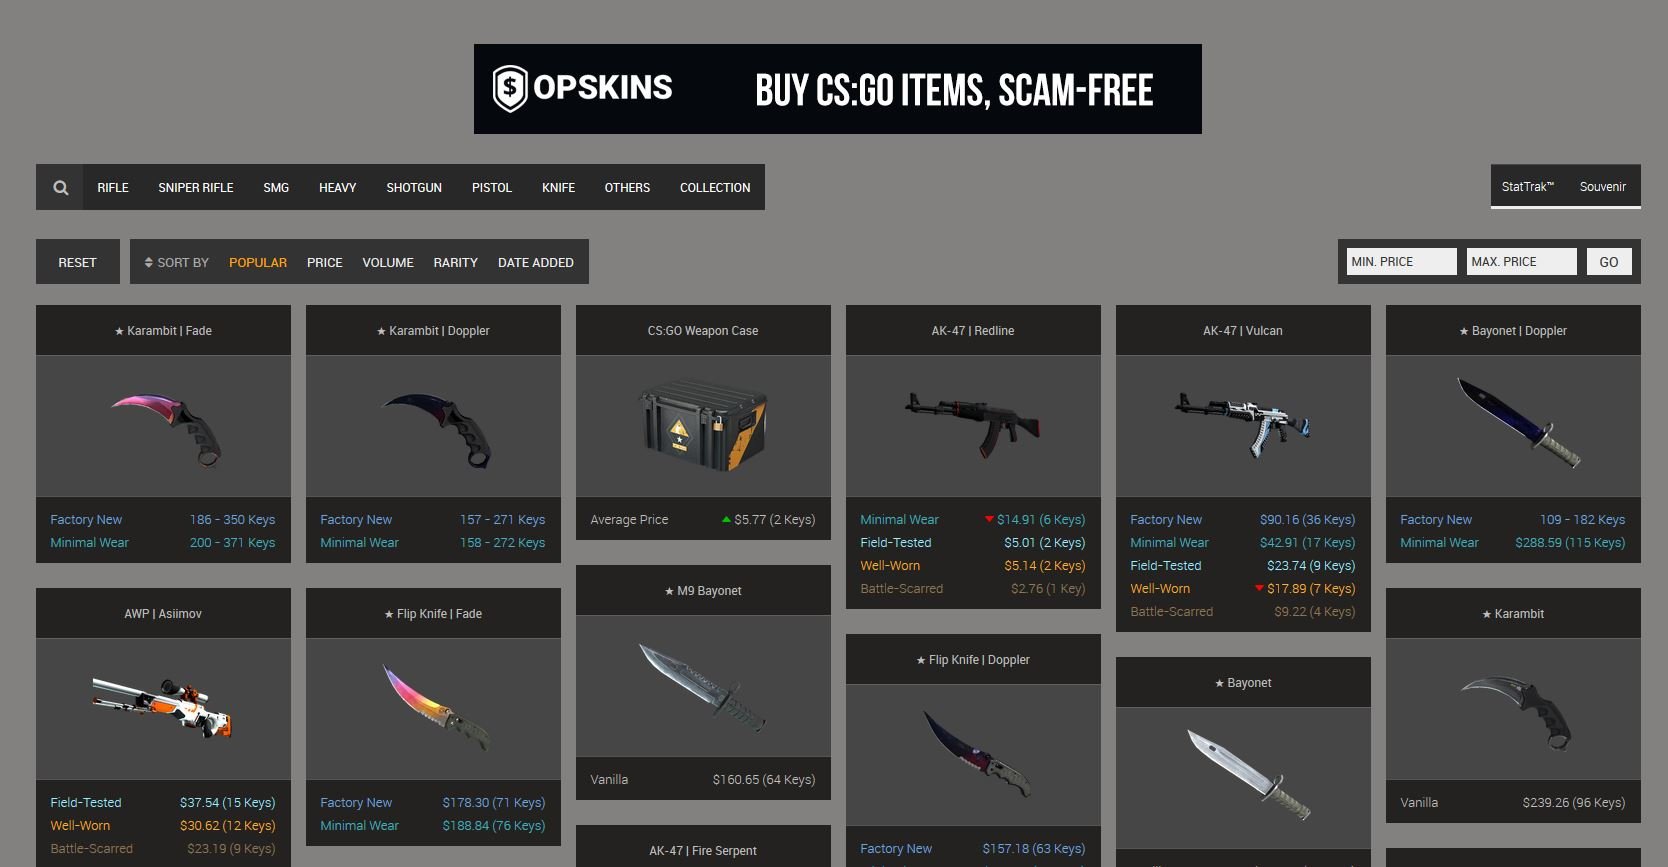Screen dimensions: 1668x867
Task: Sort items by Price
Action: pyautogui.click(x=324, y=262)
